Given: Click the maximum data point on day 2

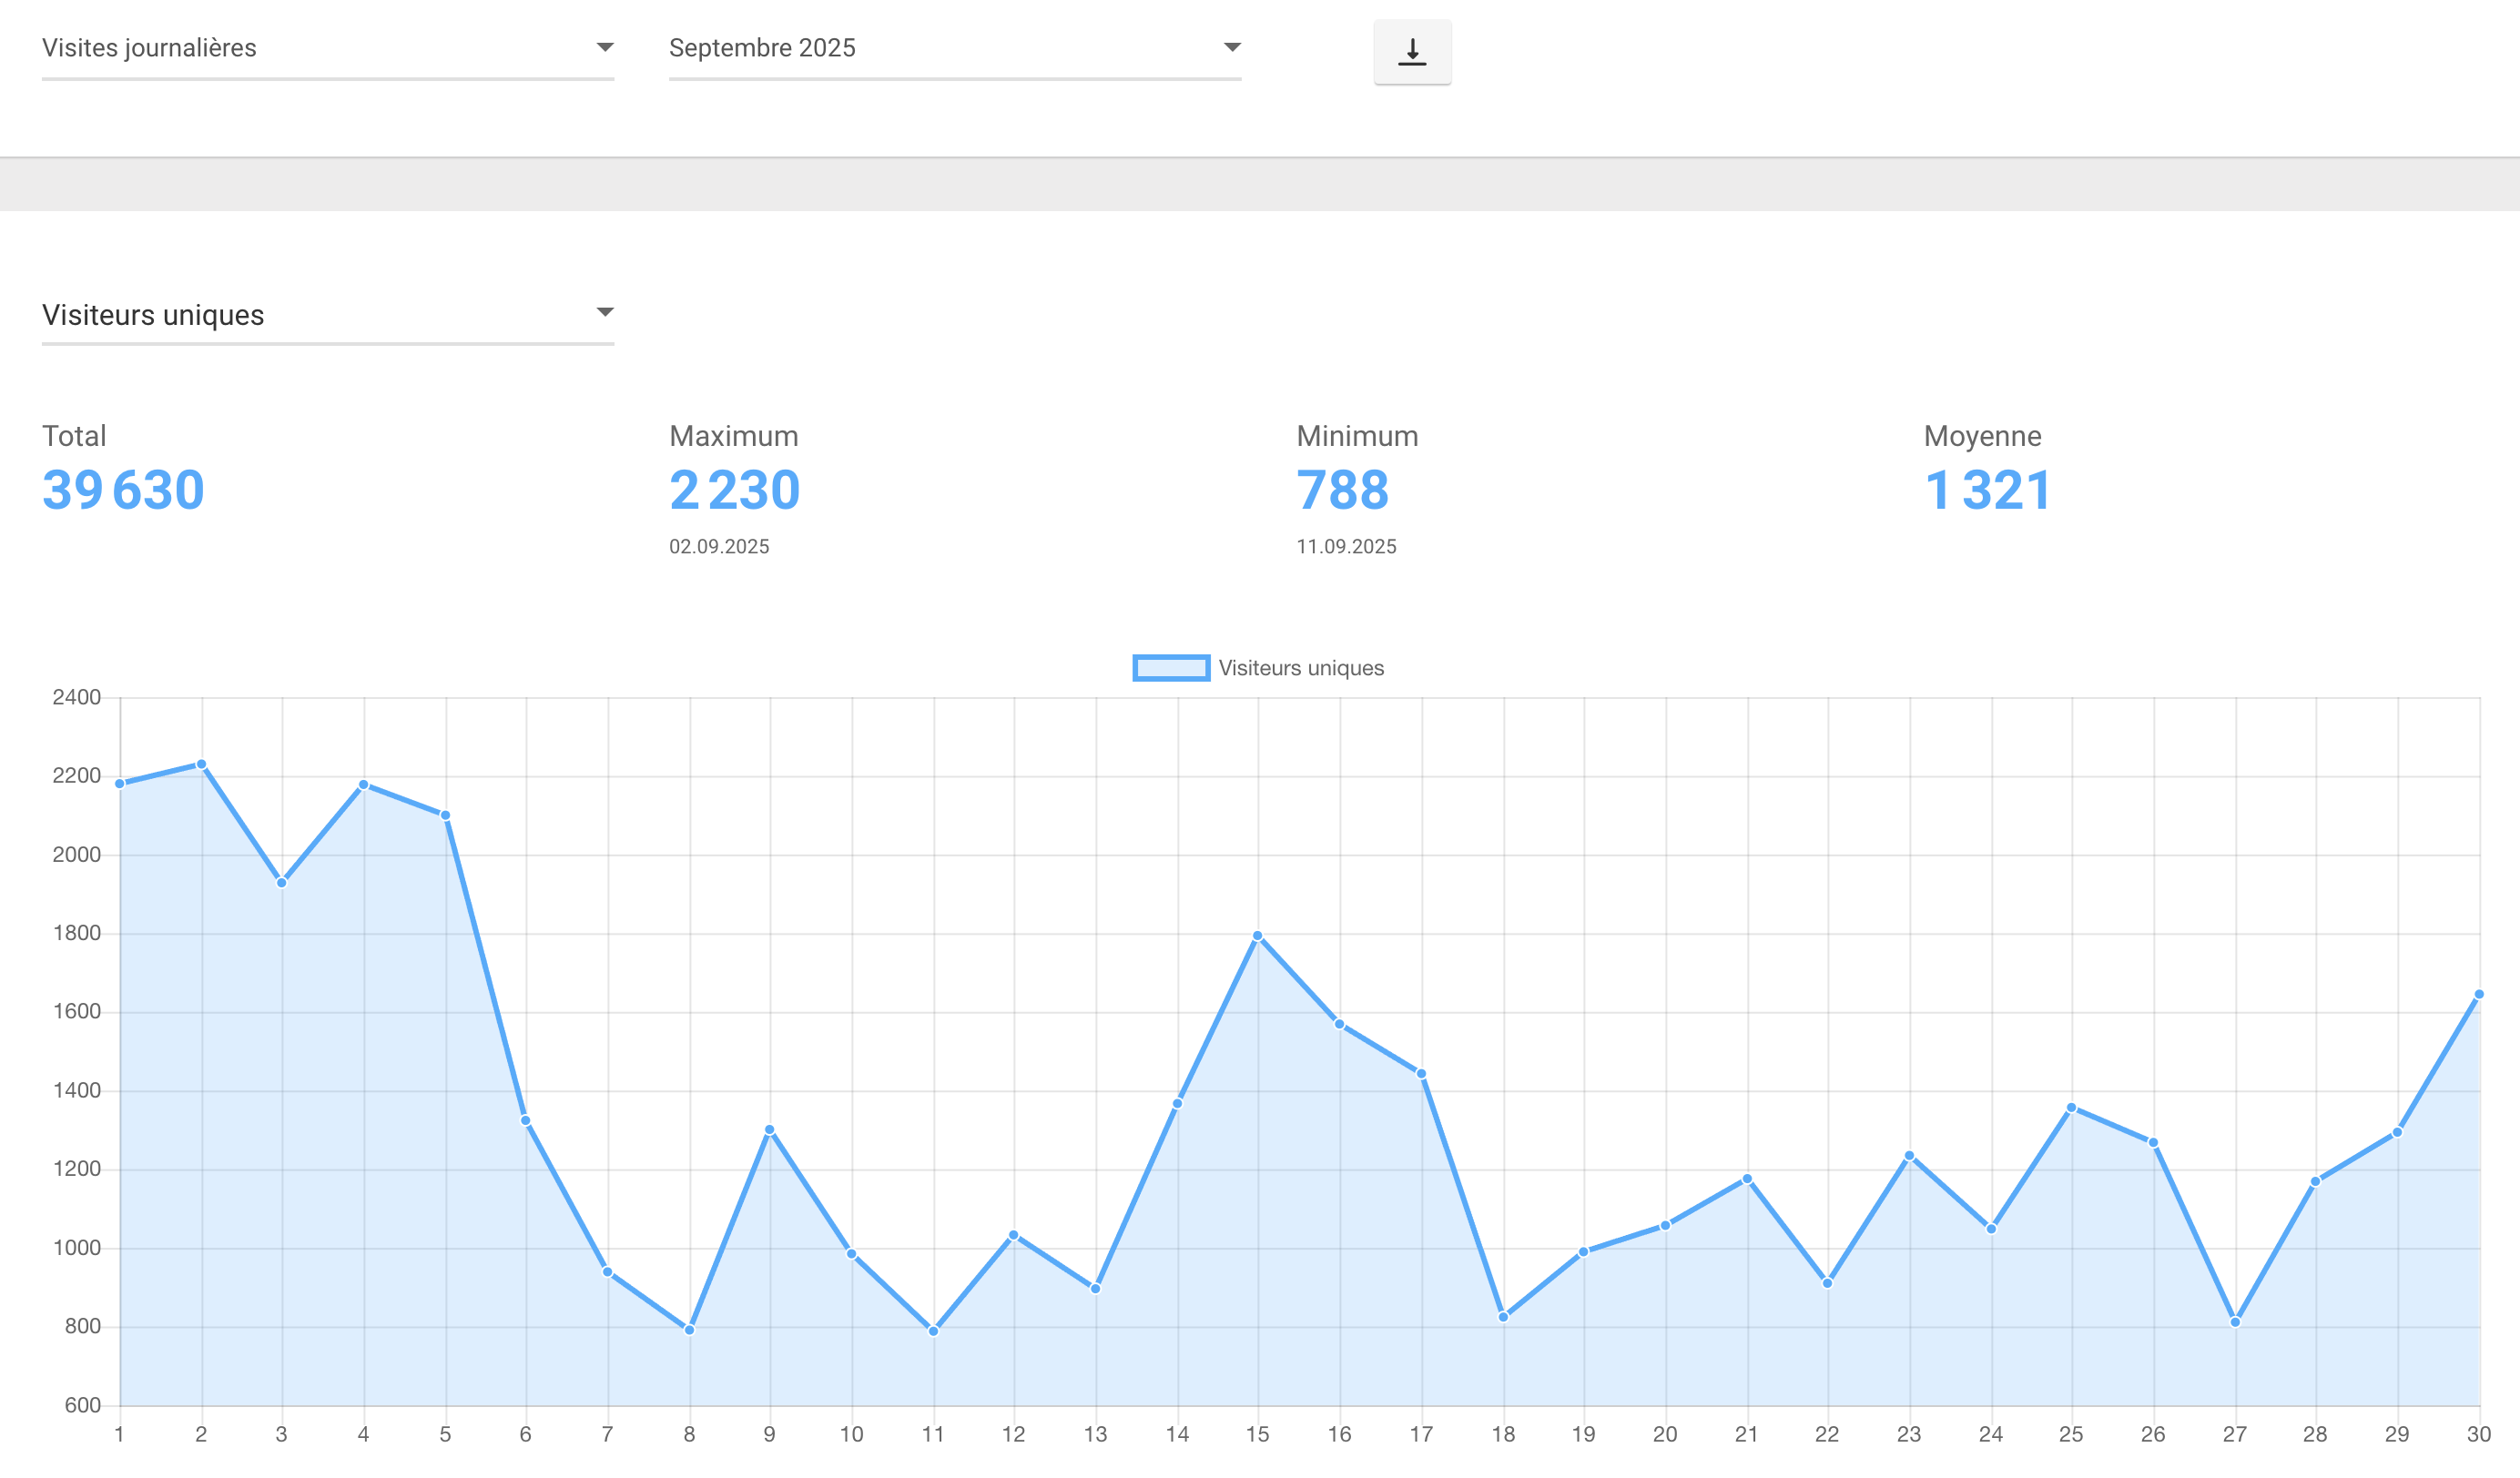Looking at the screenshot, I should point(201,764).
